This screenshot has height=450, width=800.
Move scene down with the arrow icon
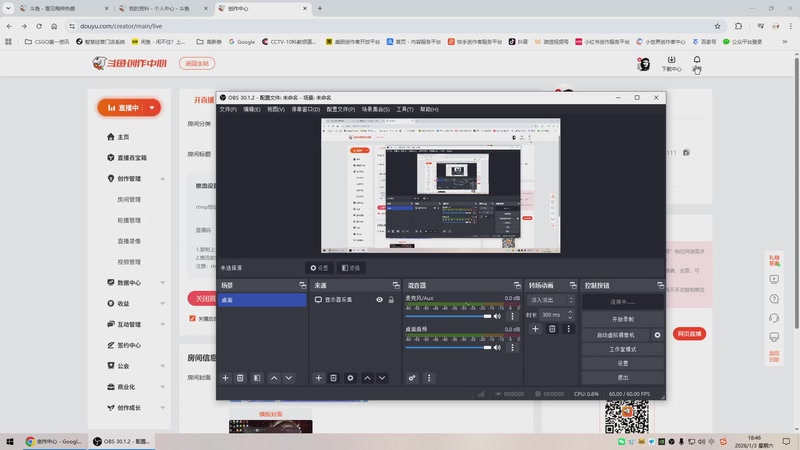pyautogui.click(x=289, y=378)
